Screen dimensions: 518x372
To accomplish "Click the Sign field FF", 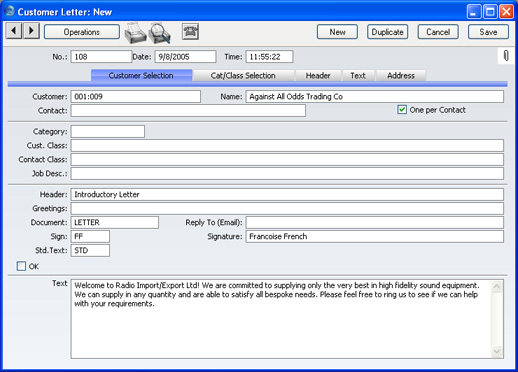I will click(90, 237).
